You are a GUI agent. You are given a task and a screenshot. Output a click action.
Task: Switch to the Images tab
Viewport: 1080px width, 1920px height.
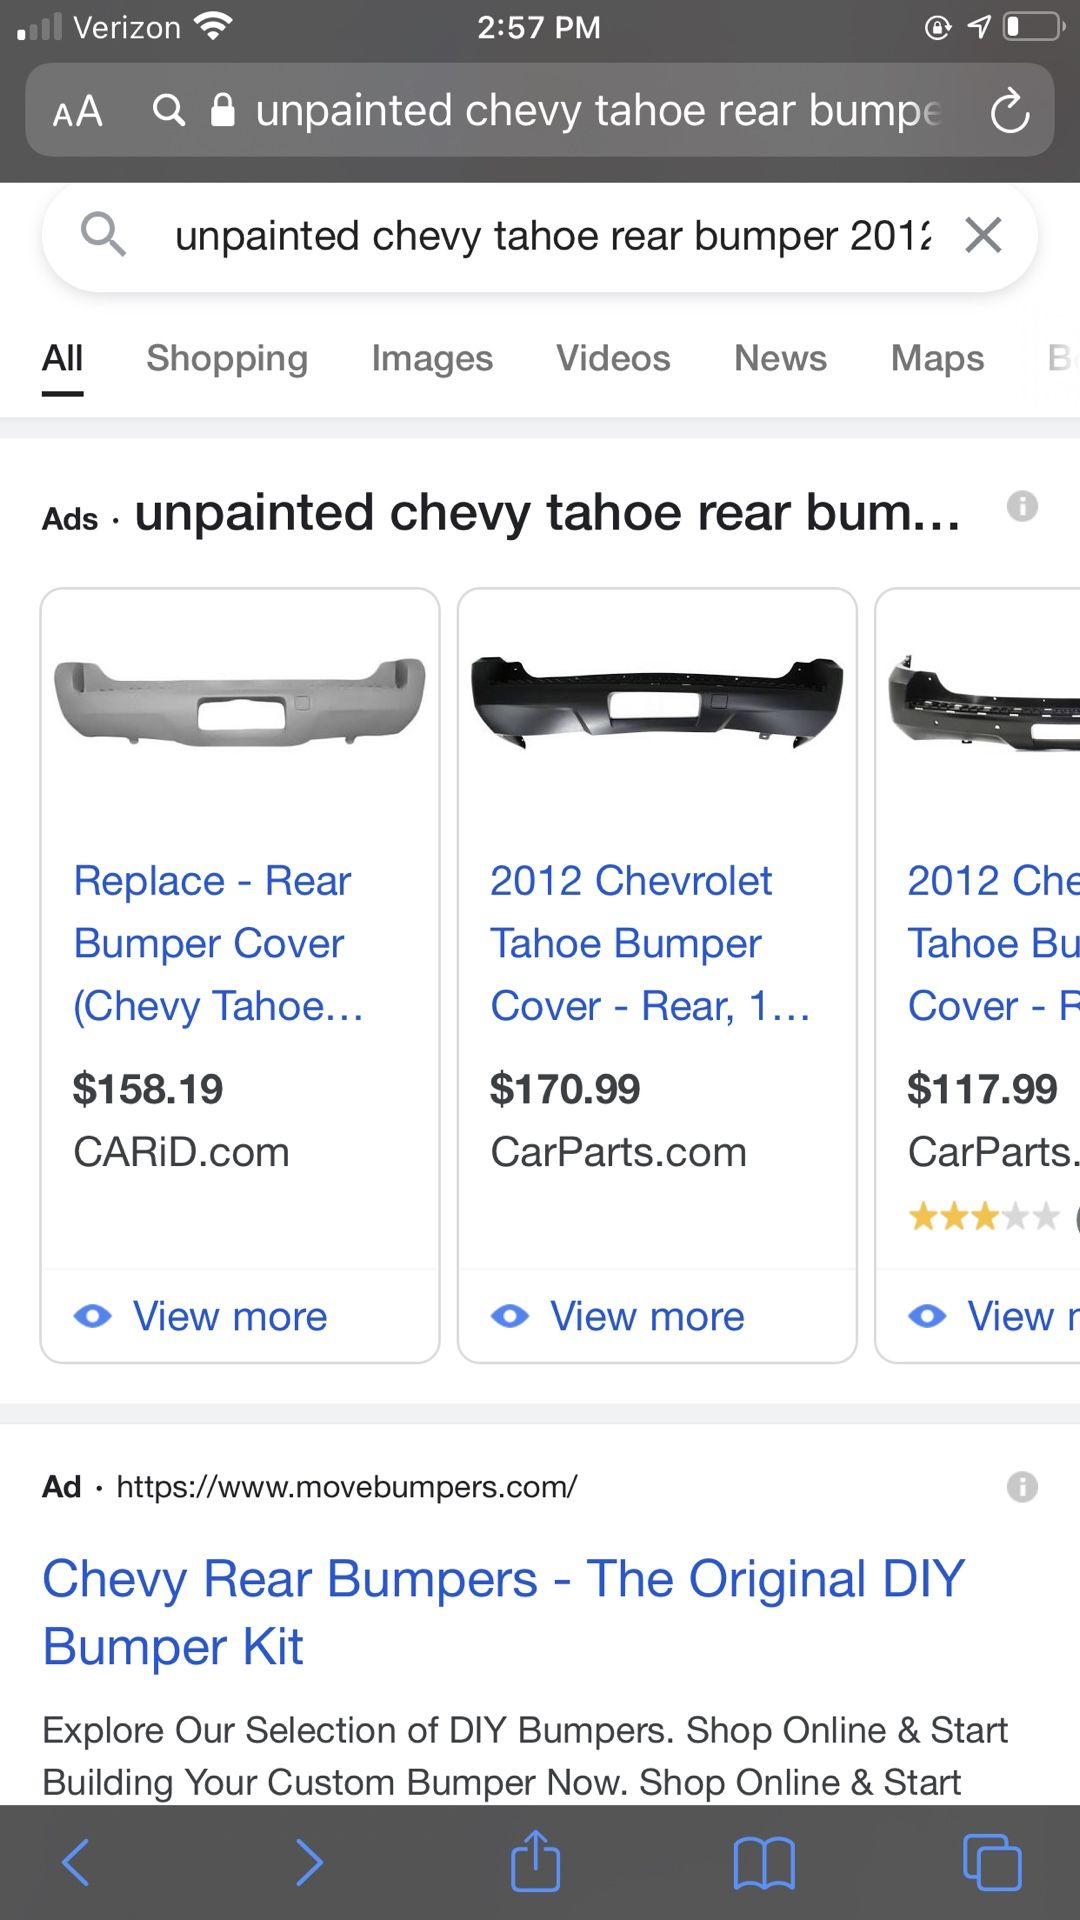click(432, 358)
